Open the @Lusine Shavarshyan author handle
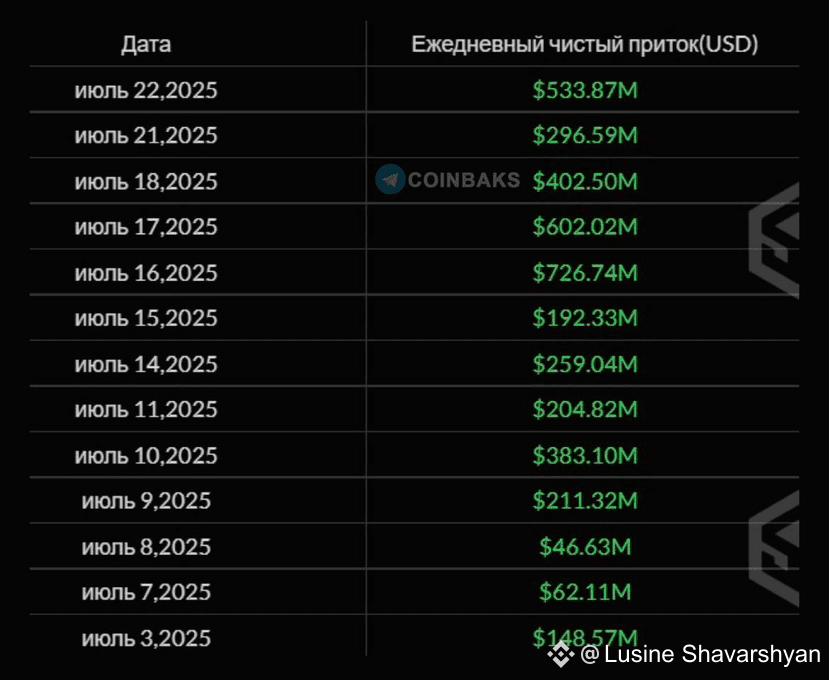829x680 pixels. (700, 655)
